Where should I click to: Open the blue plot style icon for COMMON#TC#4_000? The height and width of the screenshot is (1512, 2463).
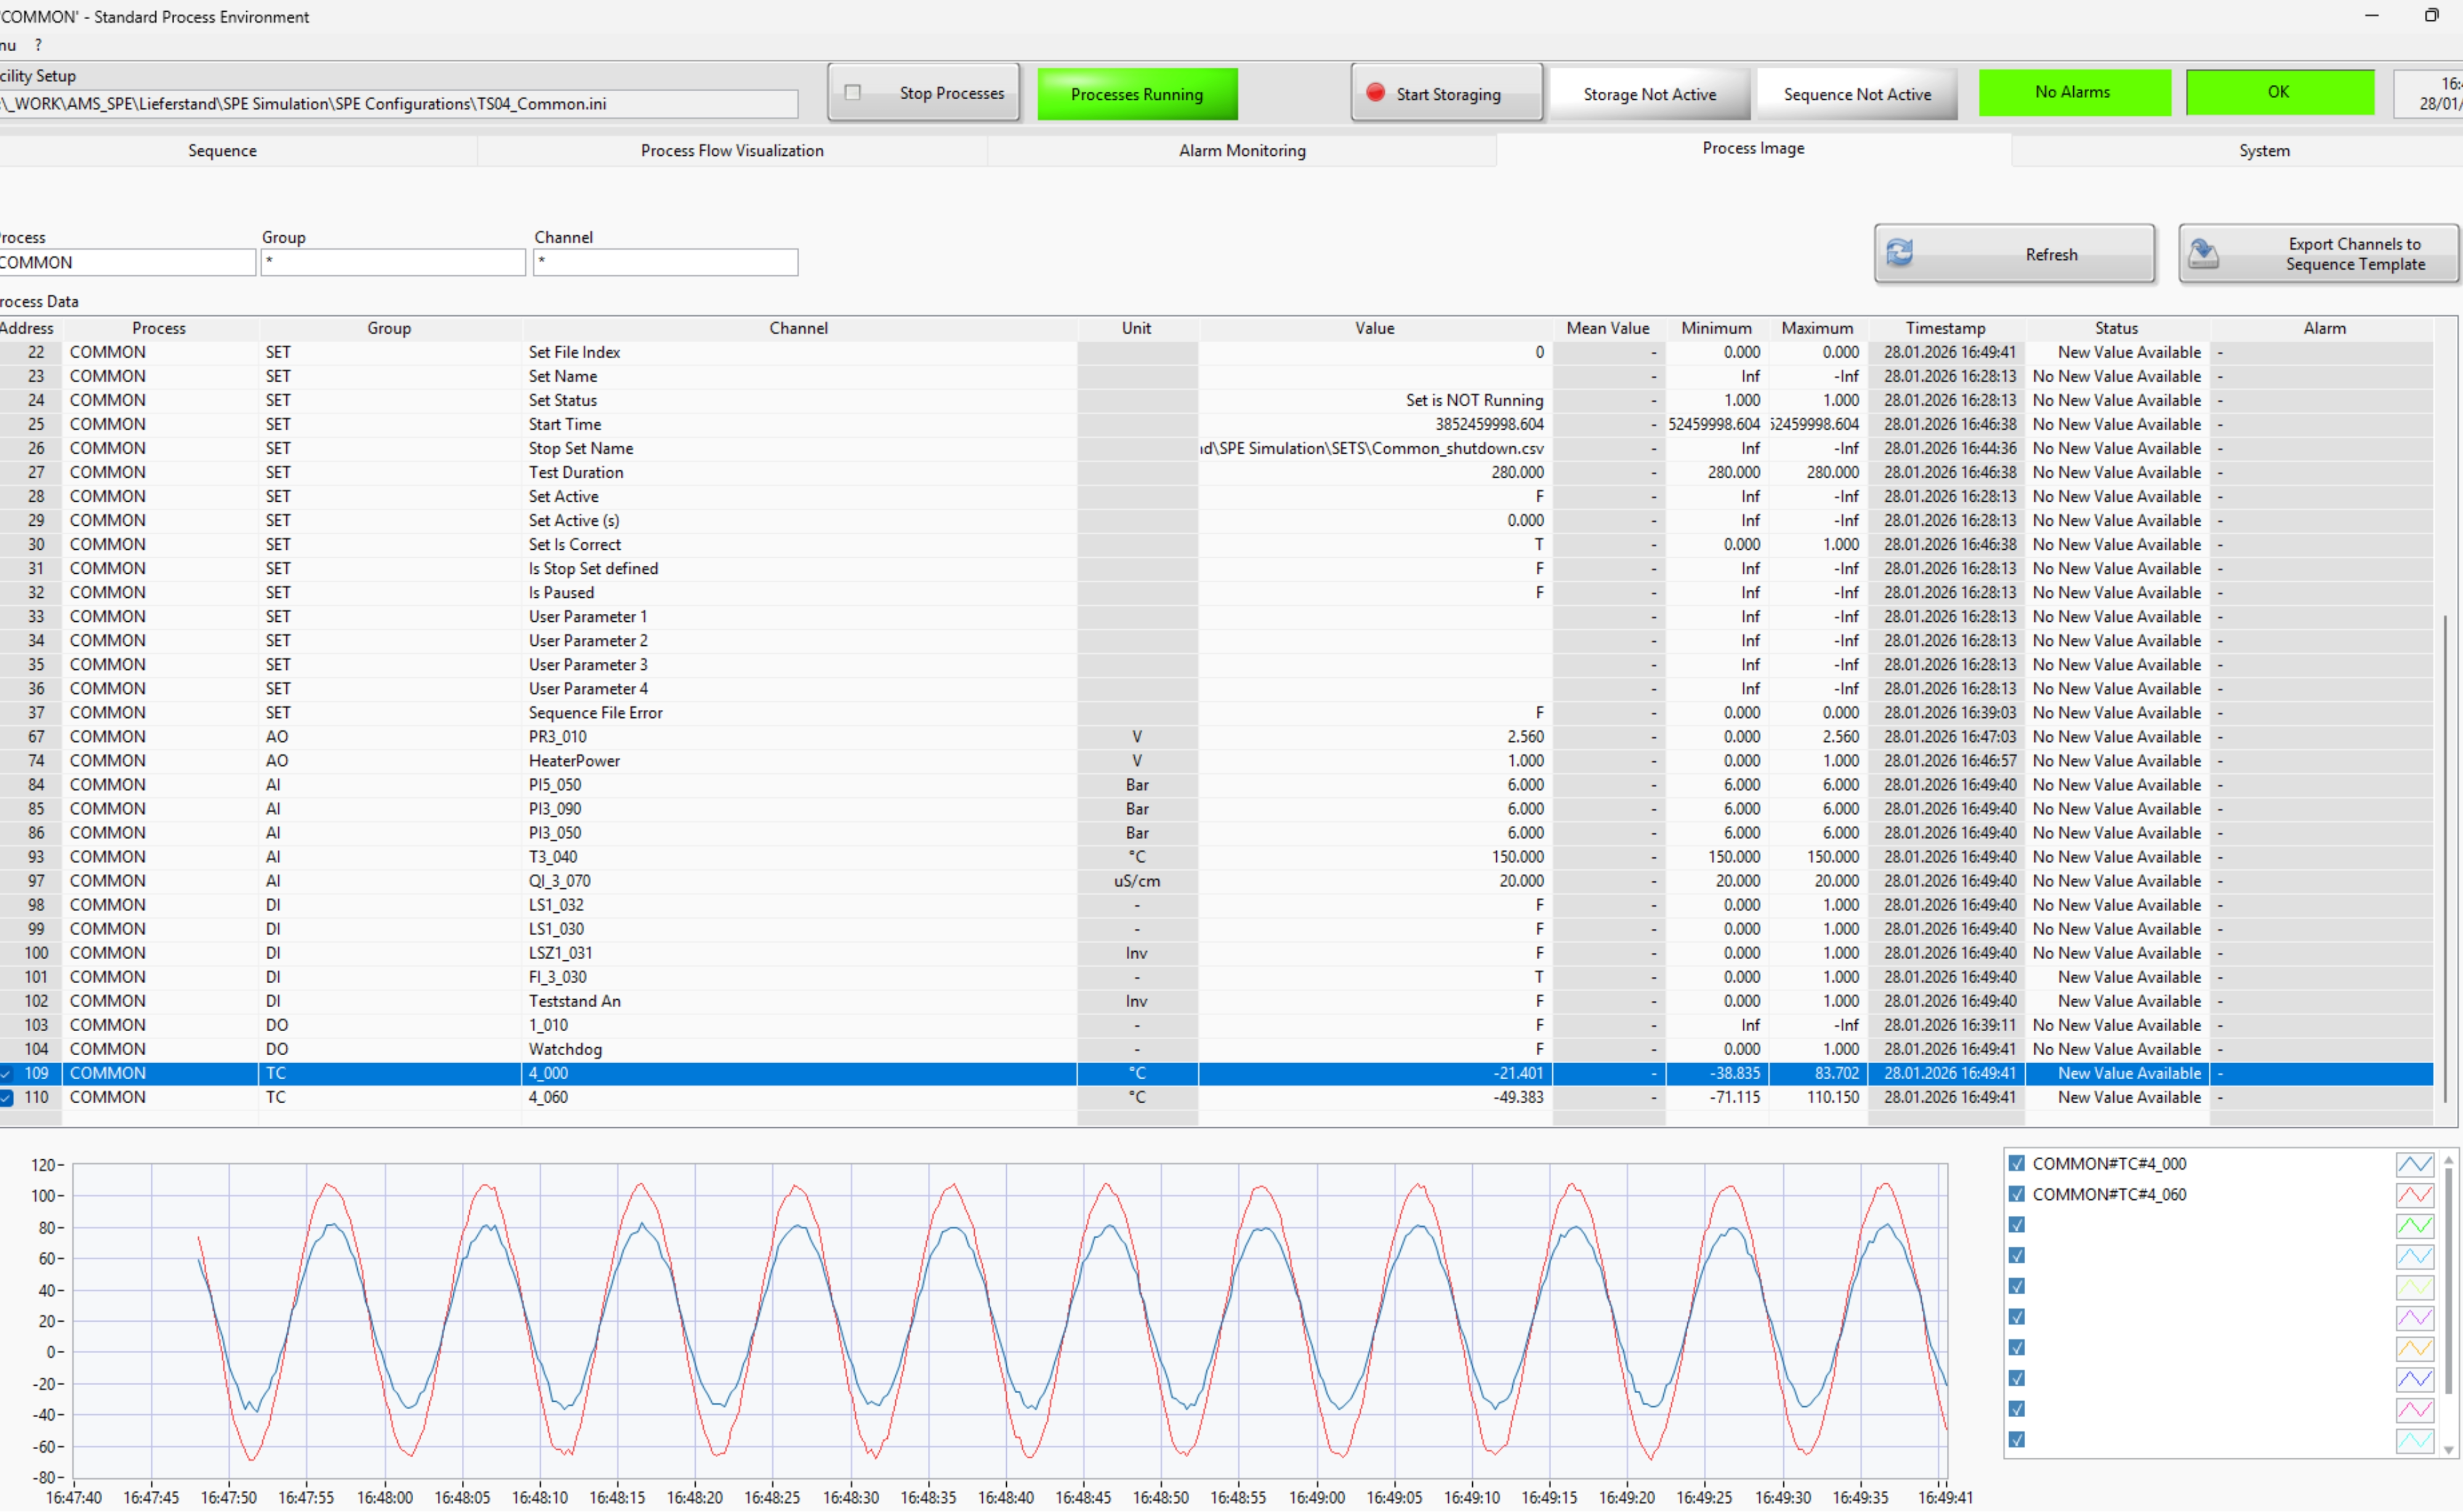(2413, 1164)
